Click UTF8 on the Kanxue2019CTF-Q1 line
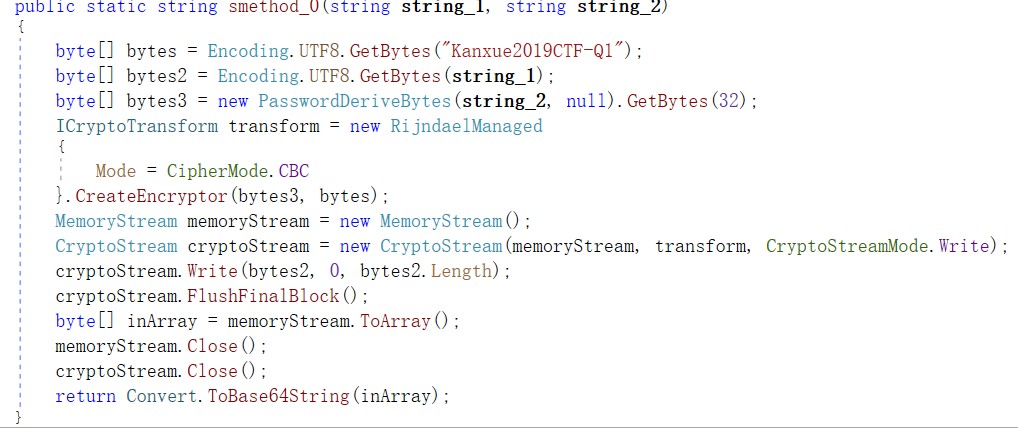The width and height of the screenshot is (1018, 428). 319,51
